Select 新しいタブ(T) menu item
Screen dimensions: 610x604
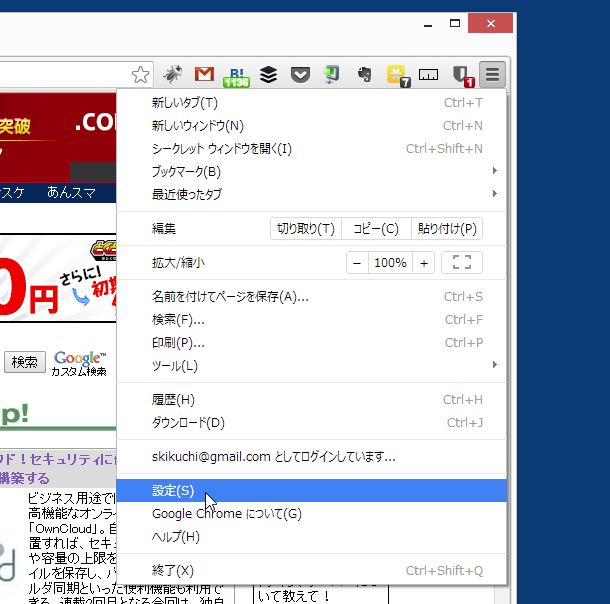311,103
